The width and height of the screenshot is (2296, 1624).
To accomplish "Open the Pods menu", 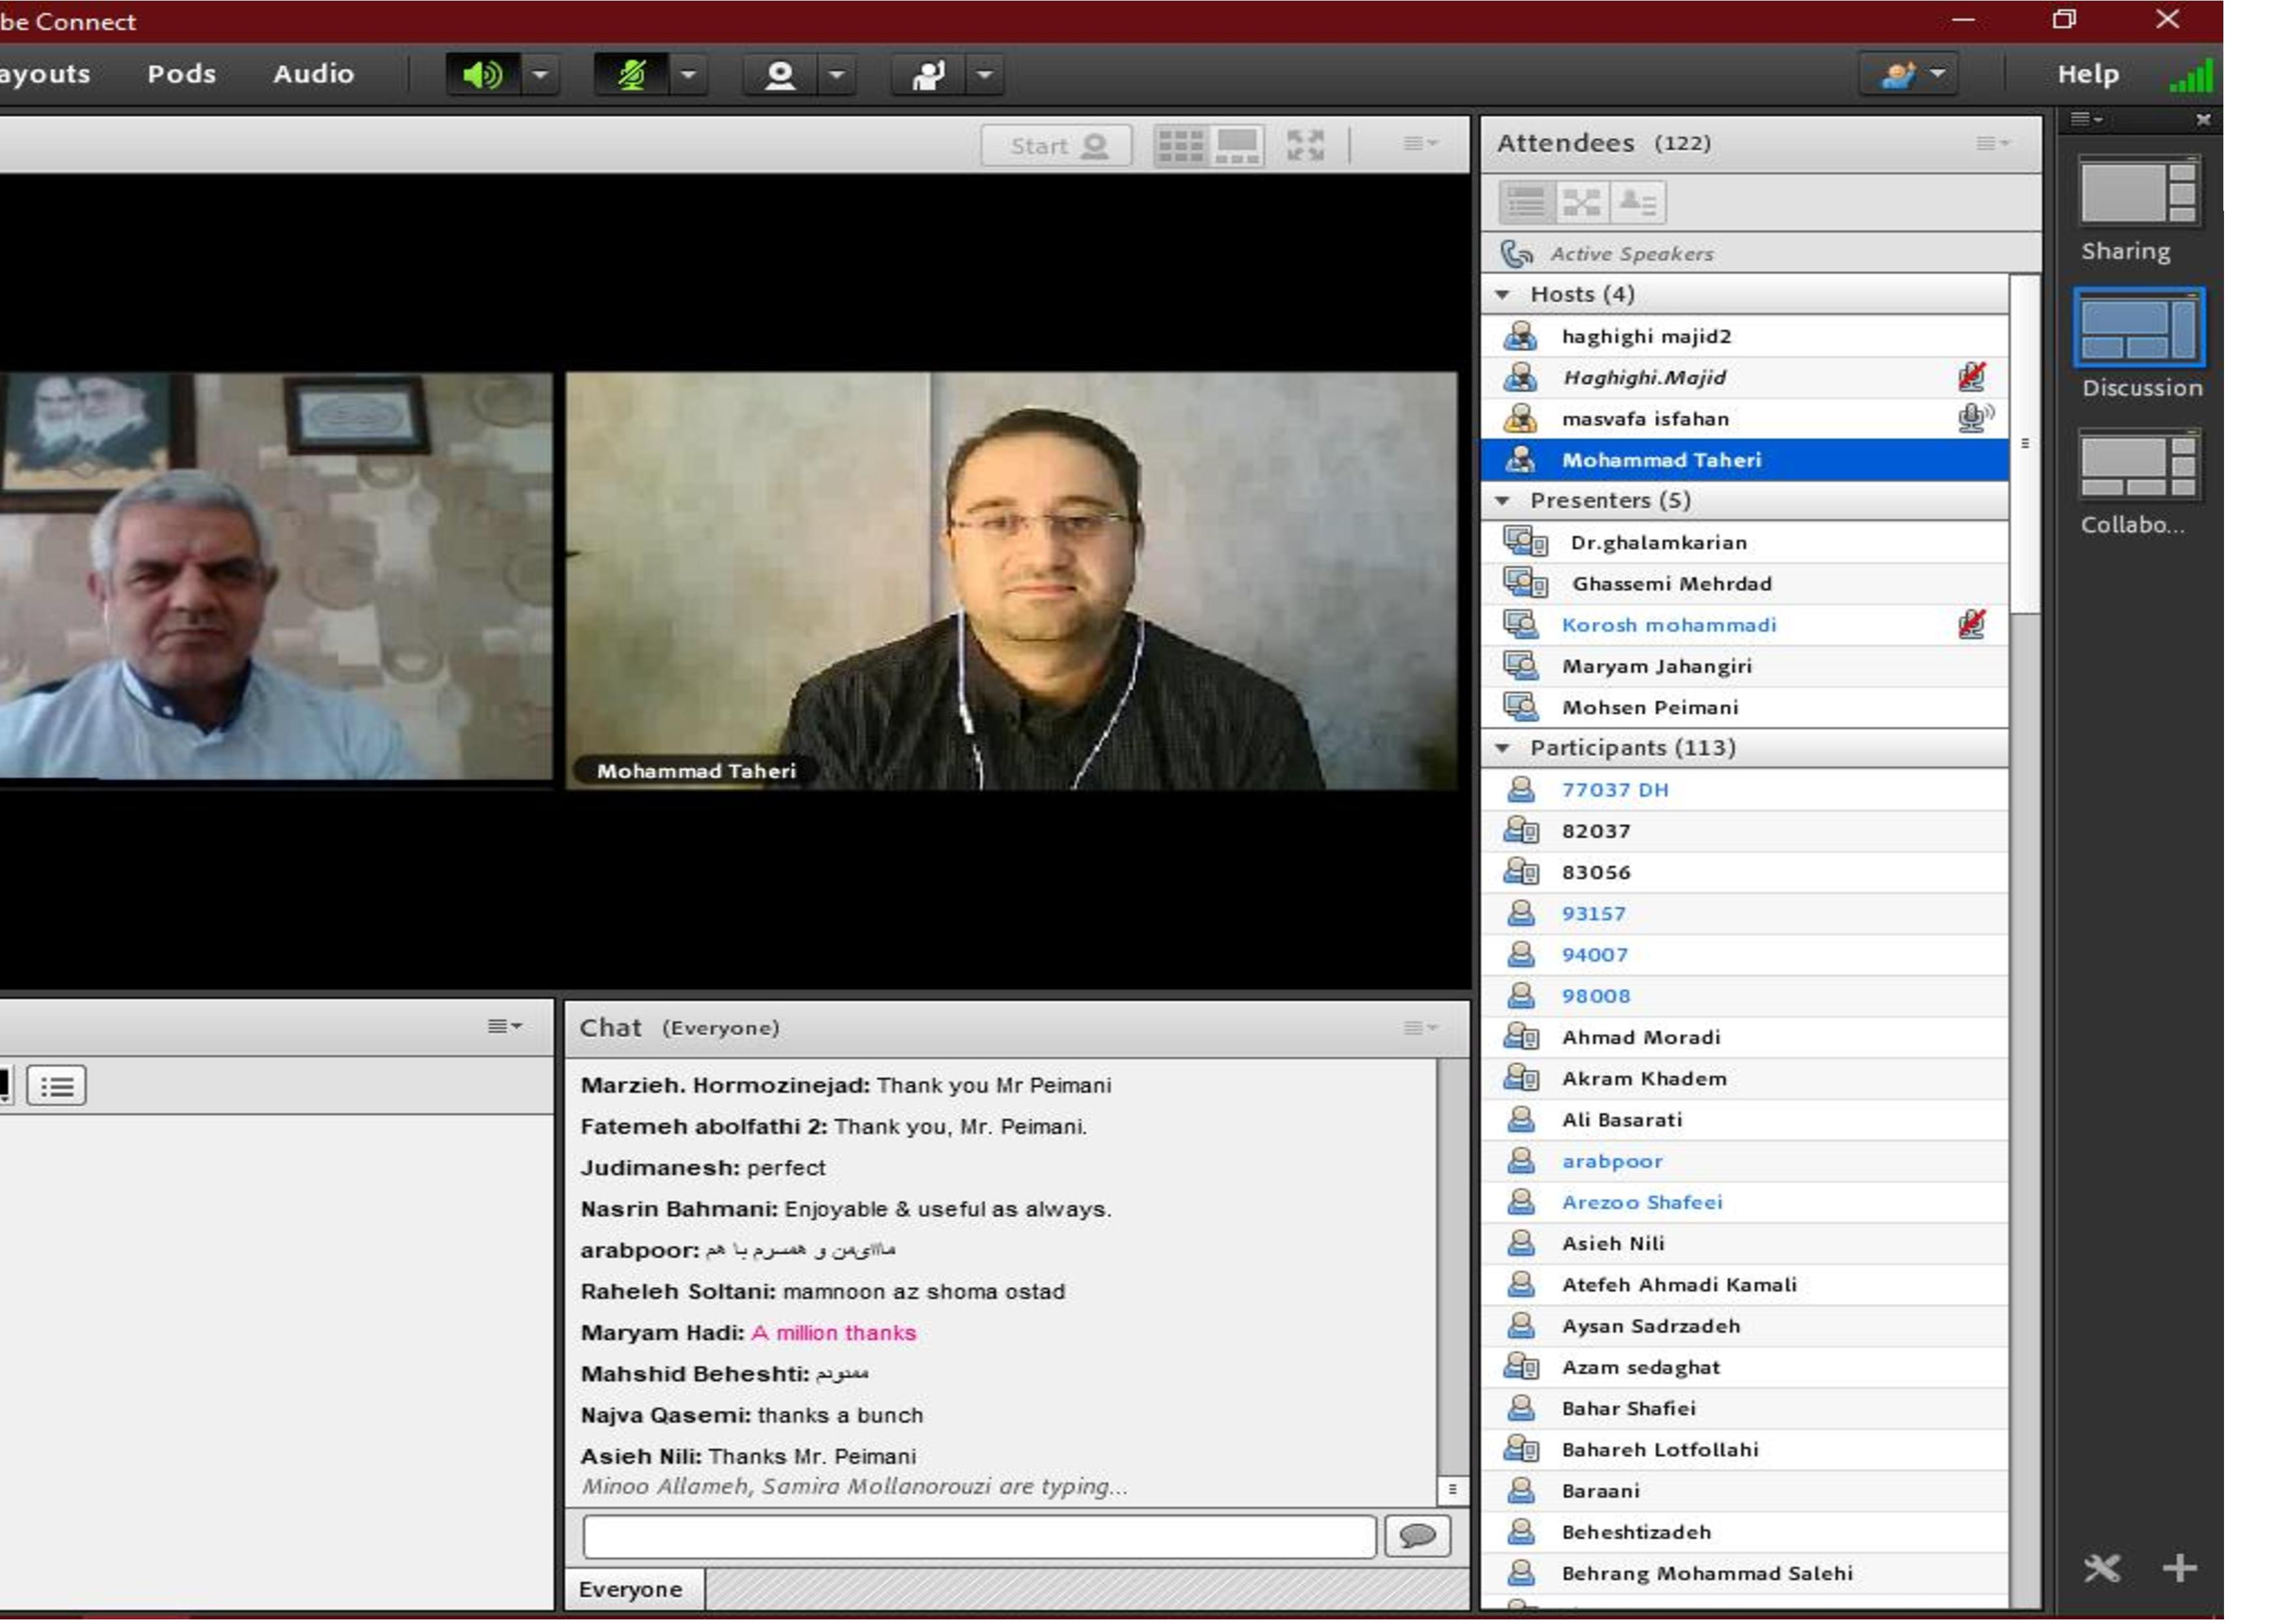I will tap(181, 74).
